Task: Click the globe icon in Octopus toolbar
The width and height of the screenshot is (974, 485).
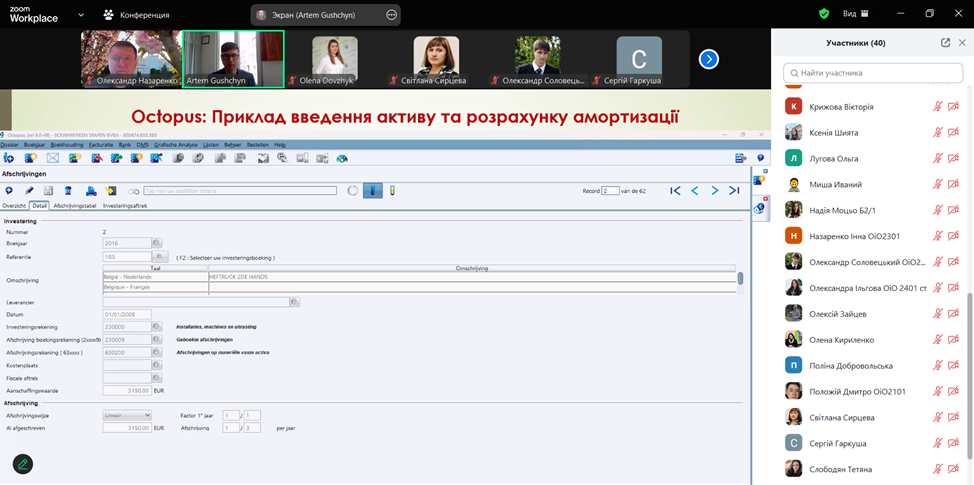Action: [342, 158]
